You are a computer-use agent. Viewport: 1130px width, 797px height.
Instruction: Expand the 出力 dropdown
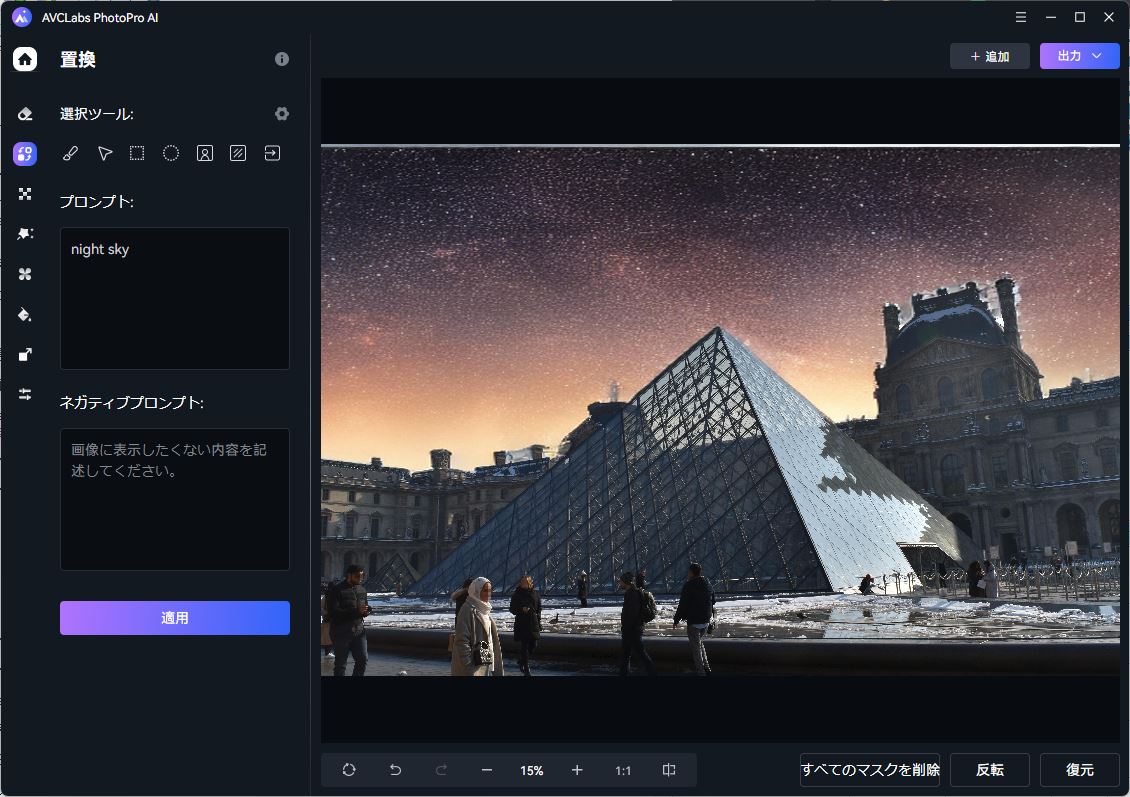click(x=1079, y=56)
